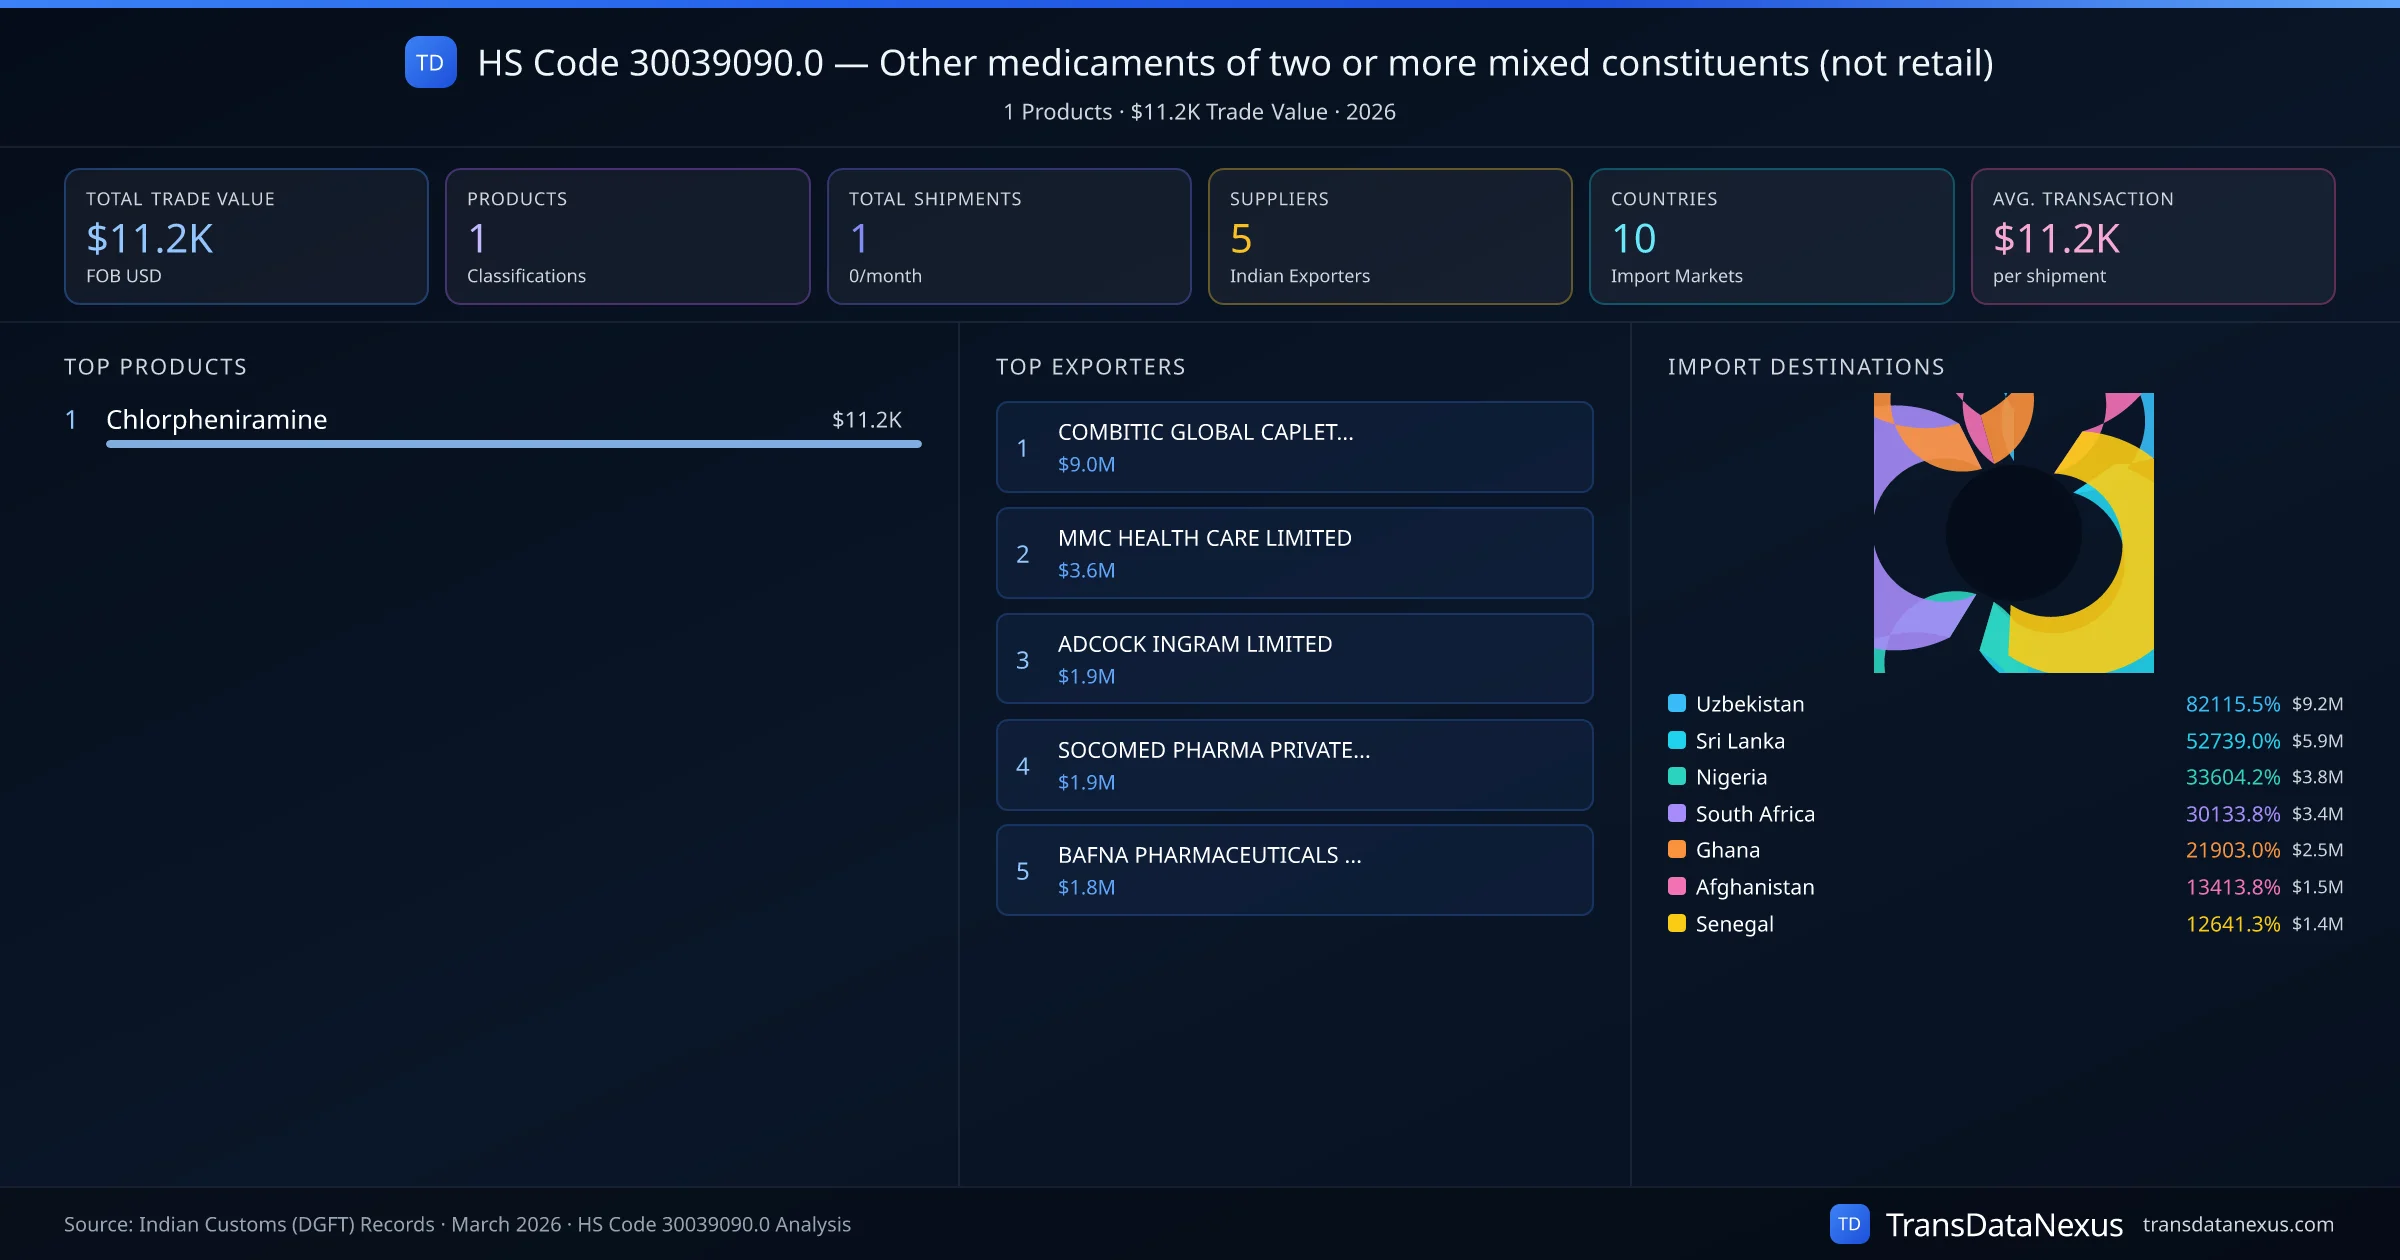The height and width of the screenshot is (1260, 2400).
Task: Click the Sri Lanka cyan legend swatch
Action: pyautogui.click(x=1677, y=740)
